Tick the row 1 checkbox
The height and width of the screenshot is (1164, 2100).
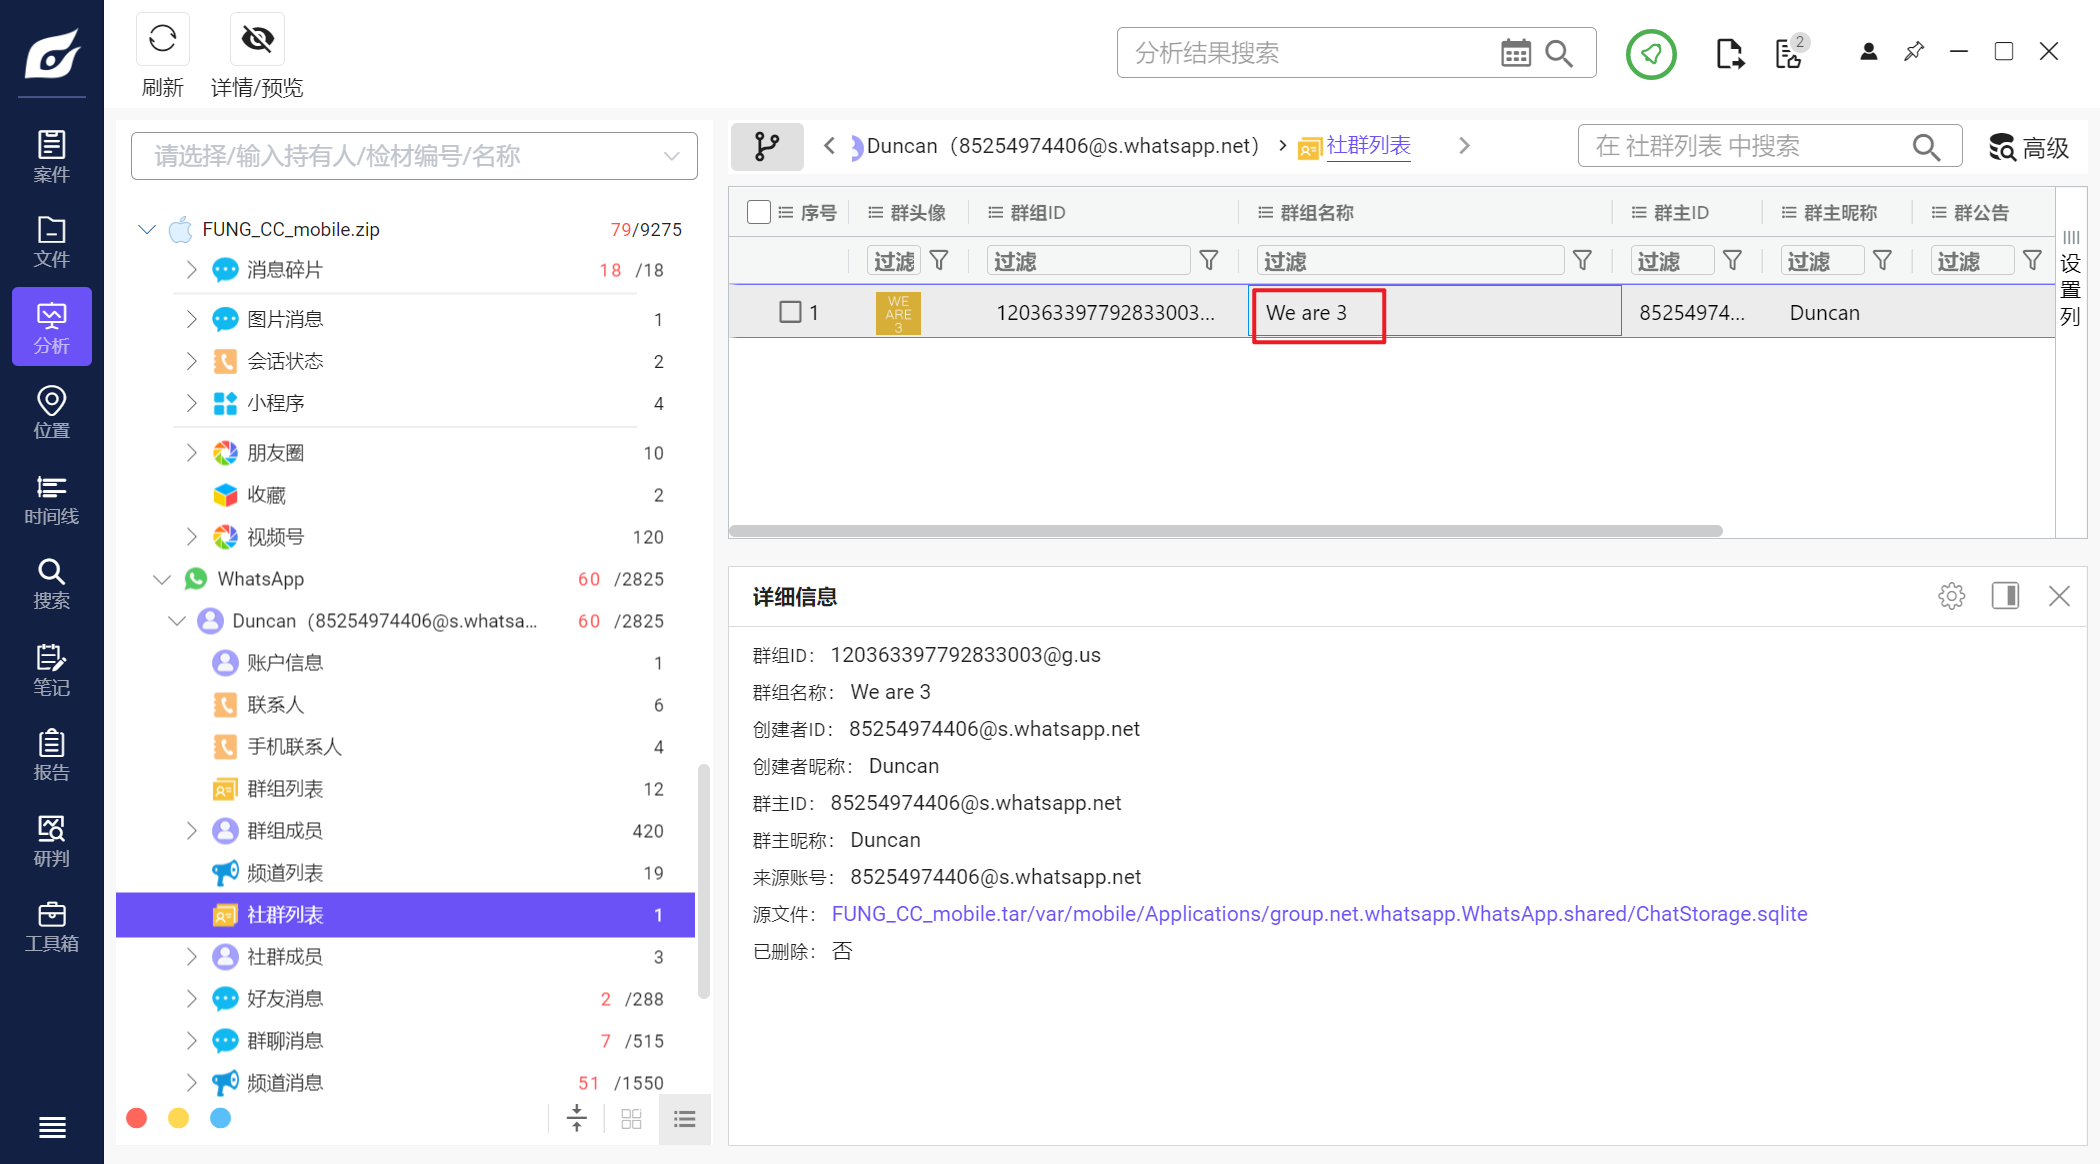pyautogui.click(x=790, y=312)
